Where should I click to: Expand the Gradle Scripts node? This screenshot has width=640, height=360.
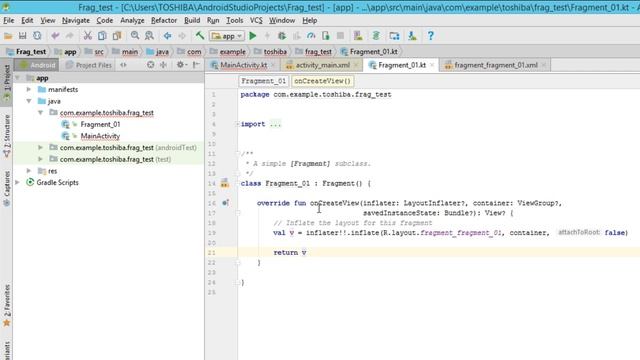coord(18,182)
